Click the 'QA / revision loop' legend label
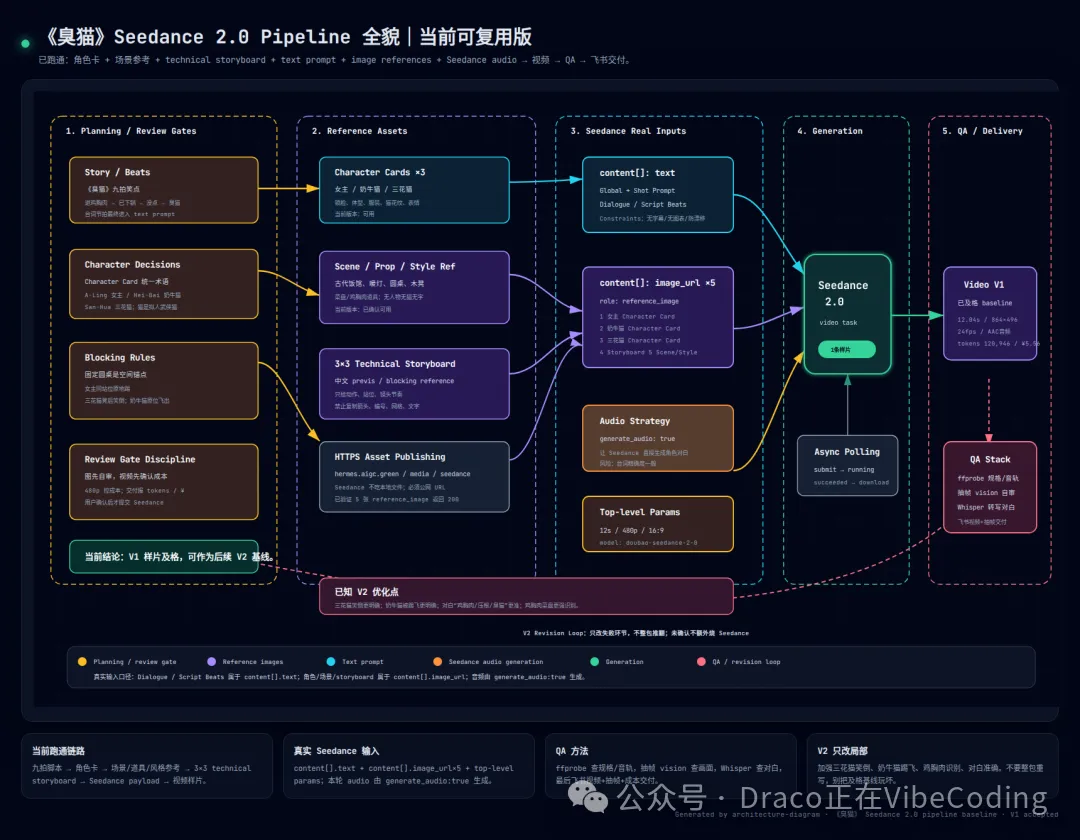The image size is (1080, 840). point(746,662)
